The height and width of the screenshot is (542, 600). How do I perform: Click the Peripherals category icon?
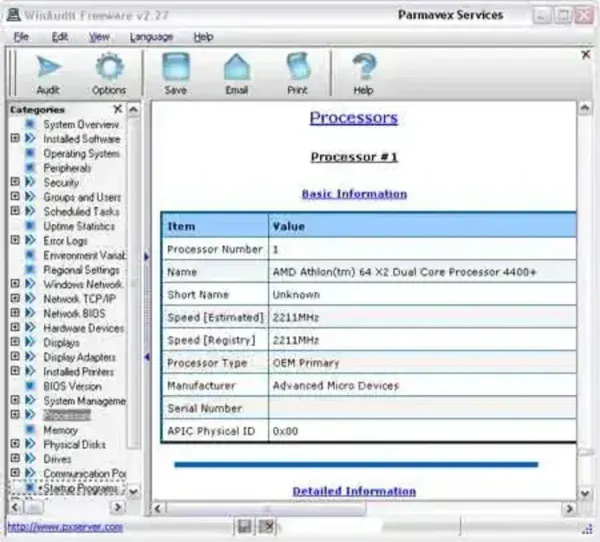pyautogui.click(x=30, y=168)
